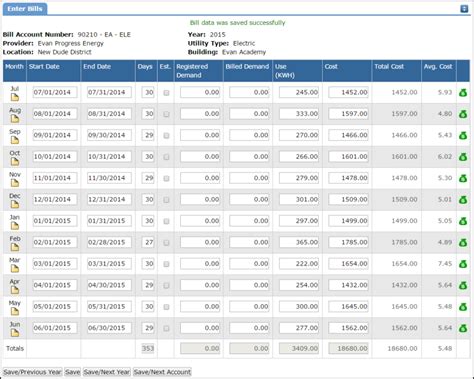Click the Cost field showing 1654.00

[348, 263]
